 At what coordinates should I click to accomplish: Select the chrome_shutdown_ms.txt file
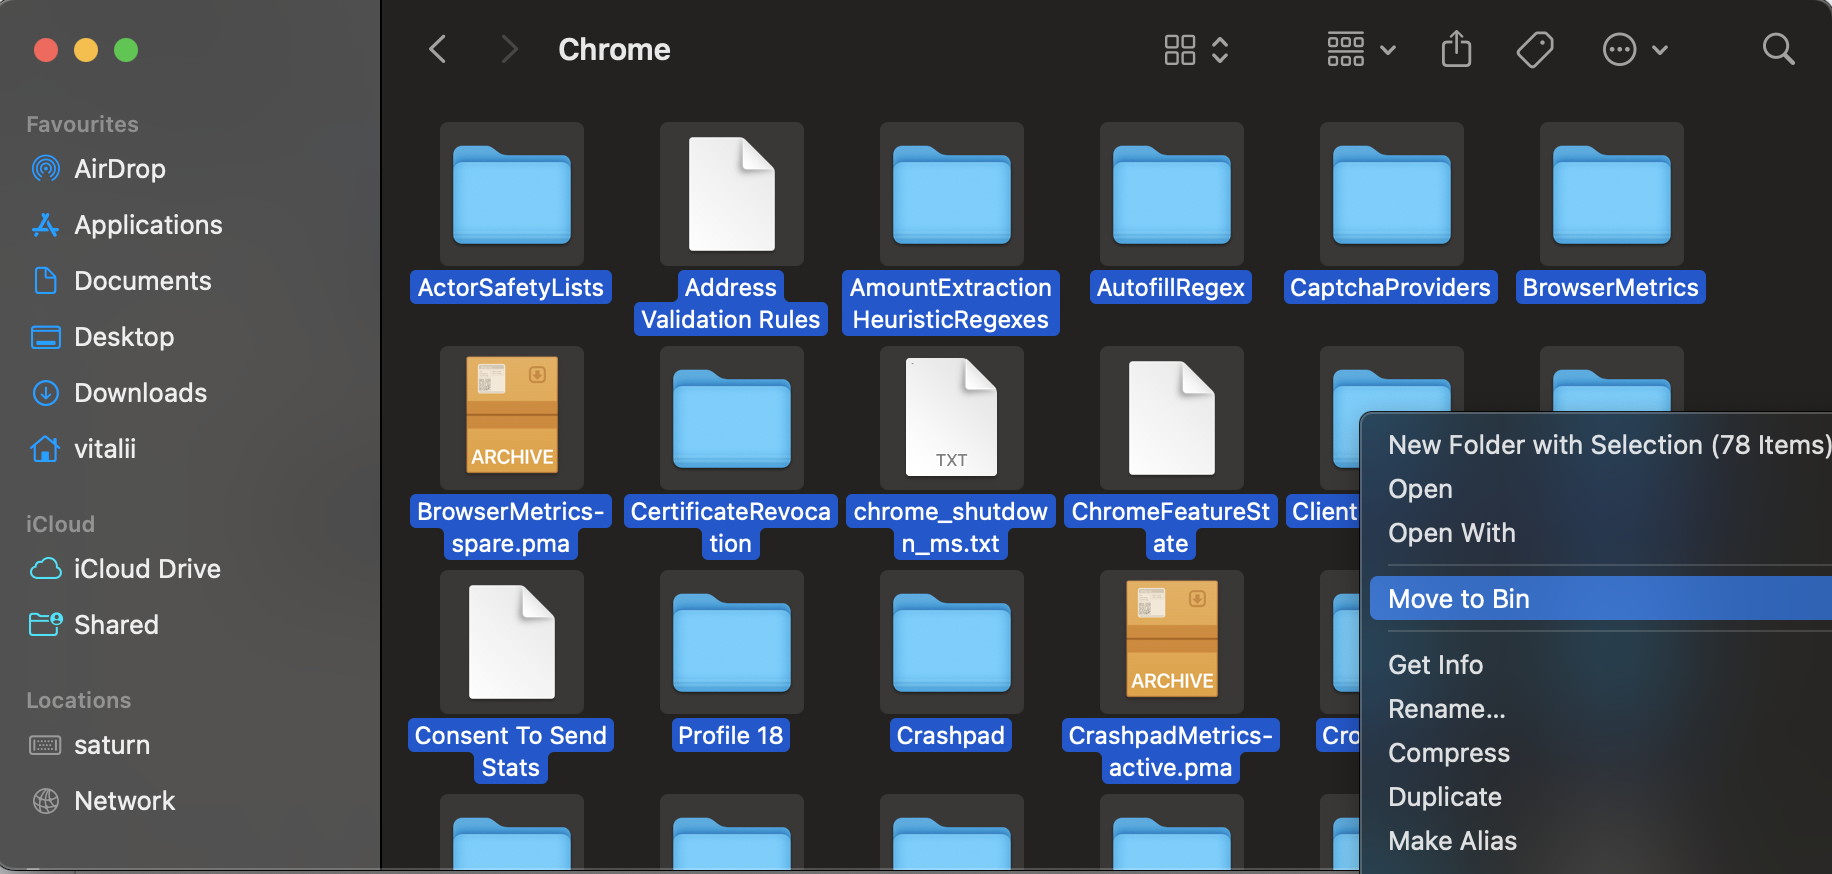952,418
